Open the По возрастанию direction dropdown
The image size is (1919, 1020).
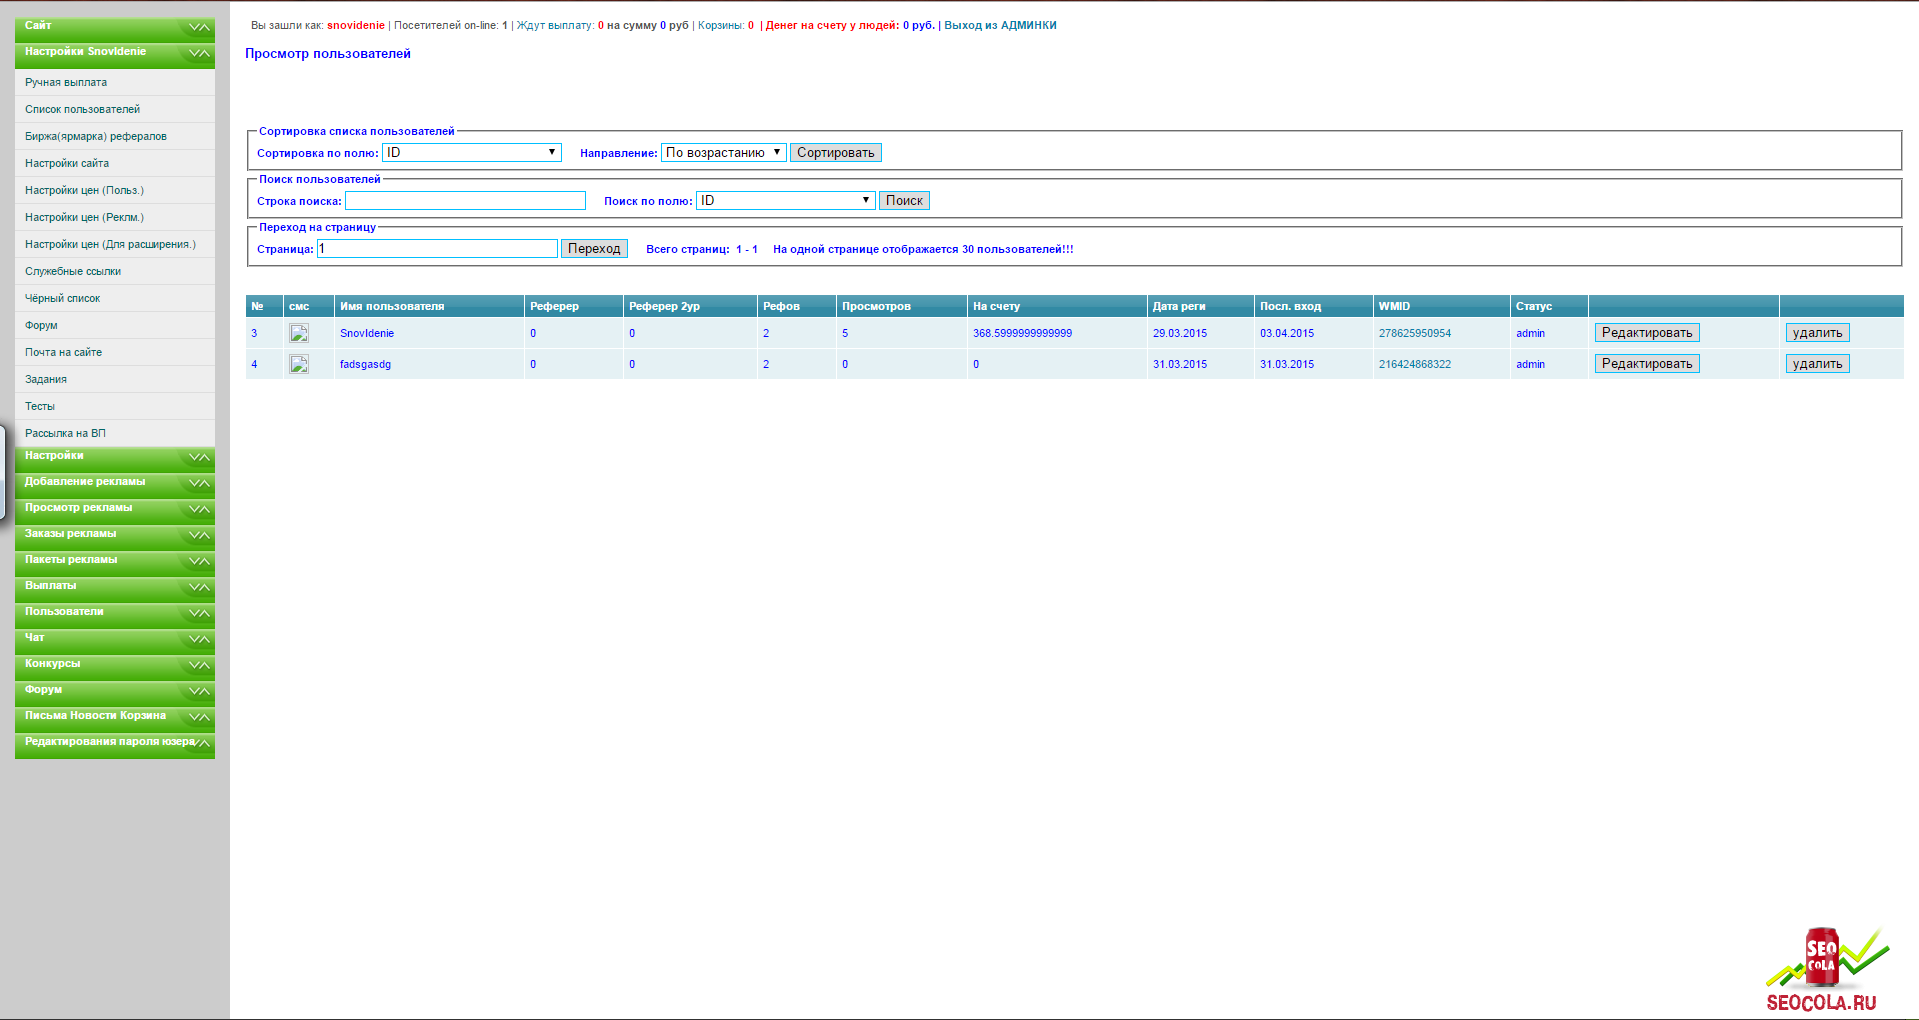723,153
